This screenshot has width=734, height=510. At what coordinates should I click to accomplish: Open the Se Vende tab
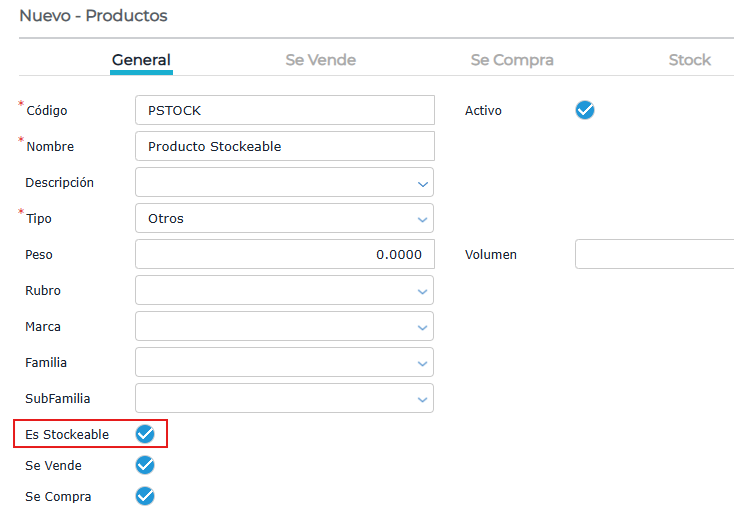320,60
